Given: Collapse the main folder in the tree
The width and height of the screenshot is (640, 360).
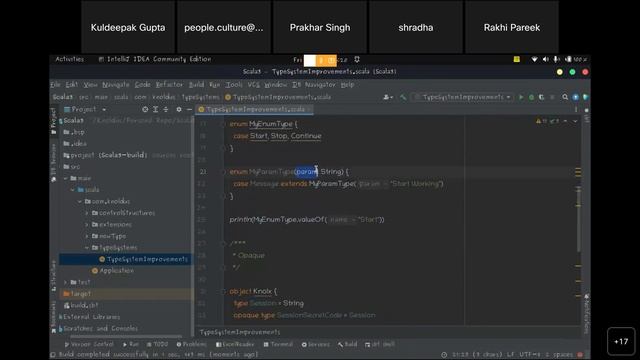Looking at the screenshot, I should pyautogui.click(x=66, y=178).
